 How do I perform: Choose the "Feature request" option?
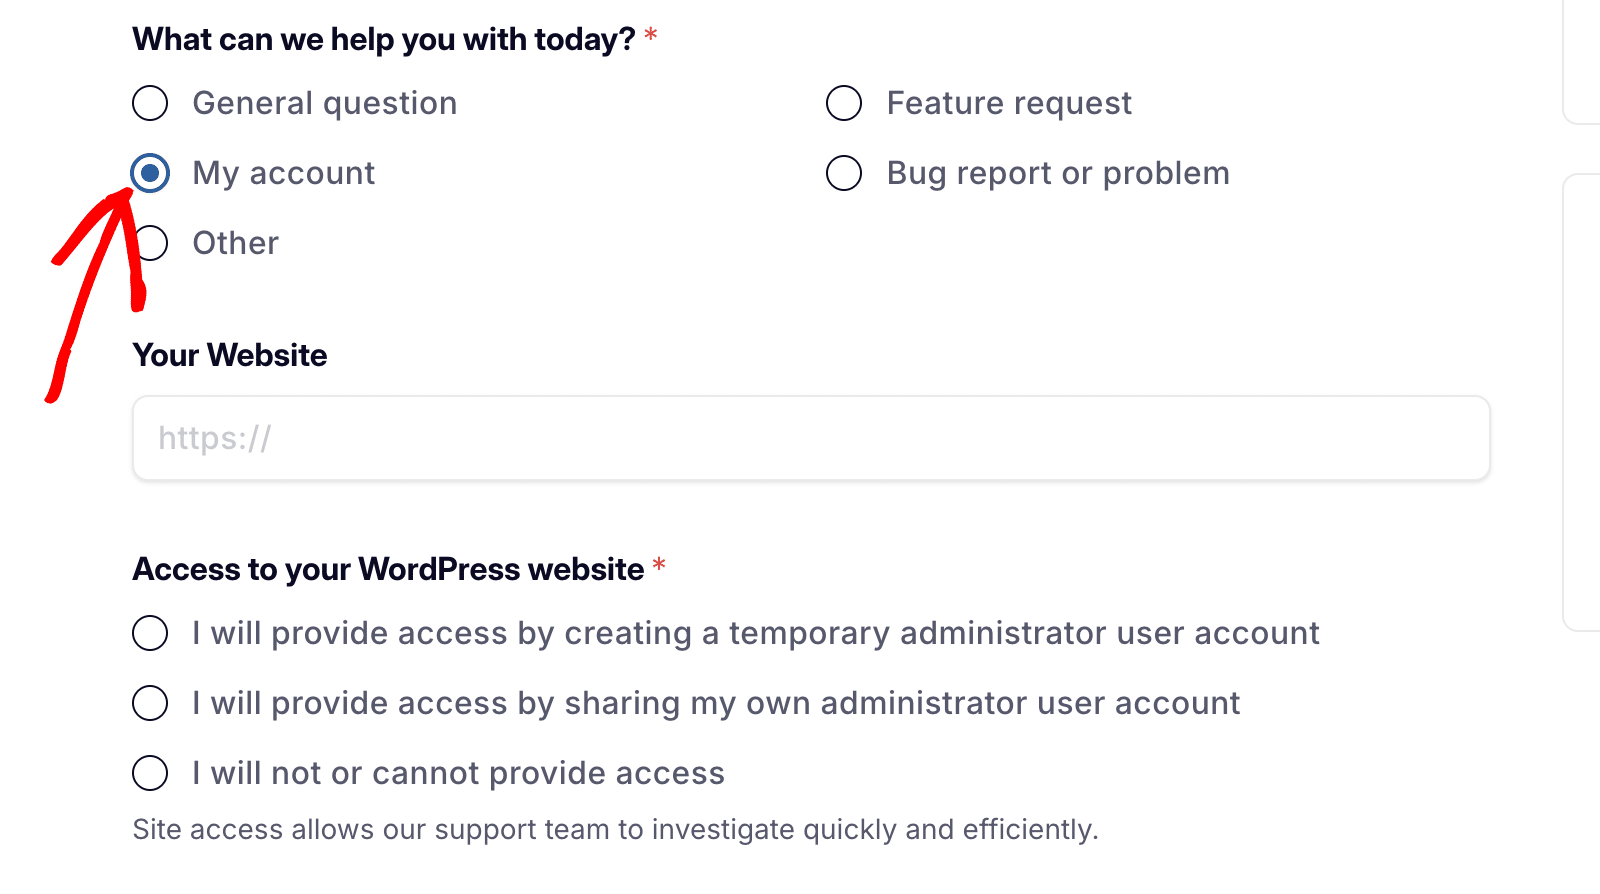click(x=844, y=102)
